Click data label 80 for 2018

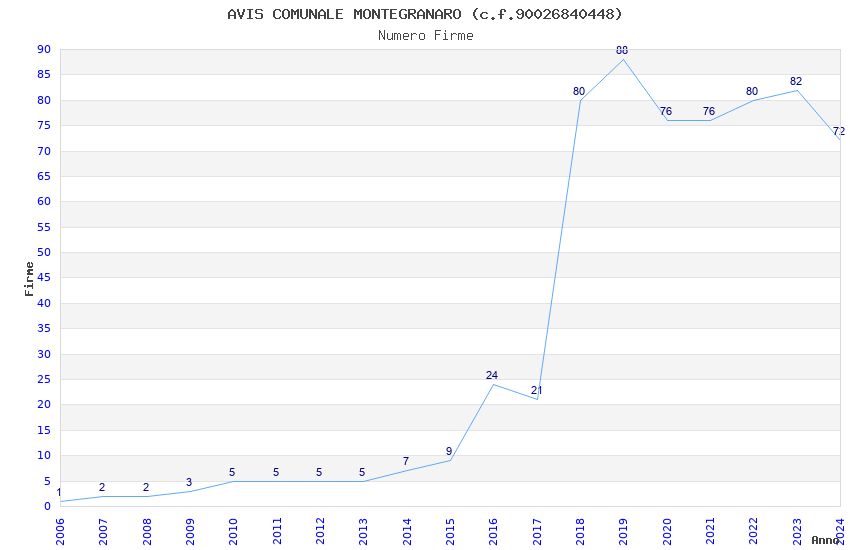[579, 91]
